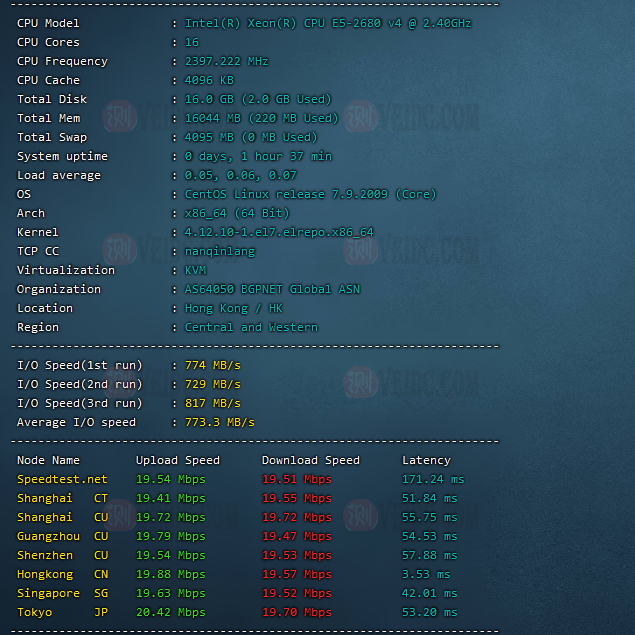The image size is (635, 635).
Task: Select the Average I/O speed 773.3 MB/s
Action: [x=220, y=422]
